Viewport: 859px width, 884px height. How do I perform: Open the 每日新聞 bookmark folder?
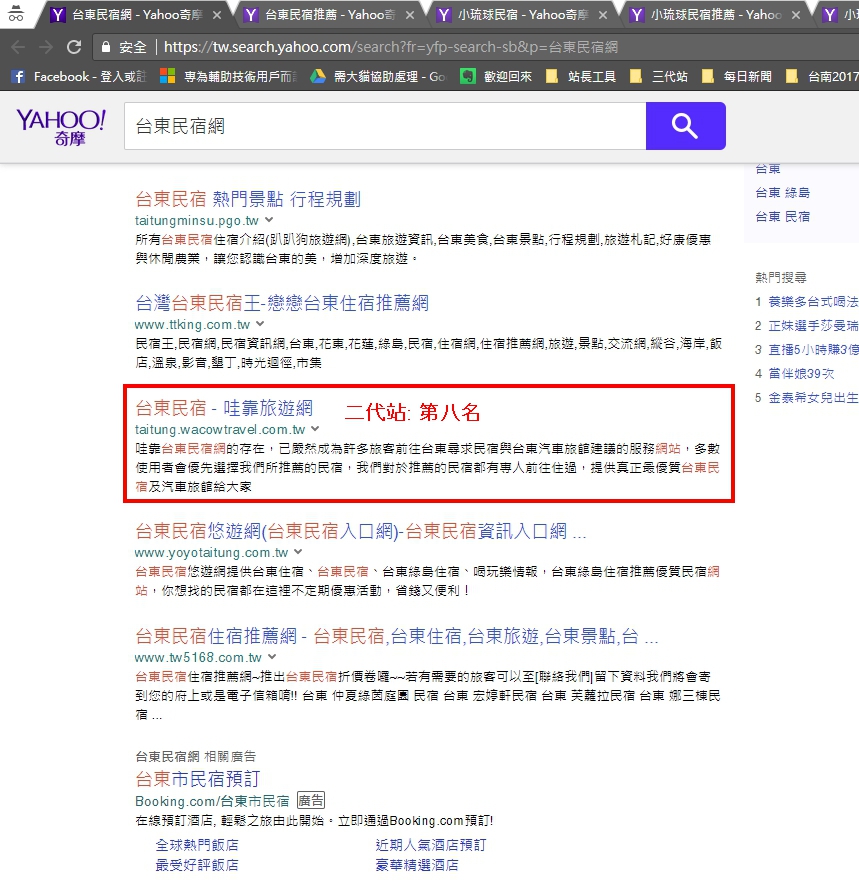coord(737,77)
